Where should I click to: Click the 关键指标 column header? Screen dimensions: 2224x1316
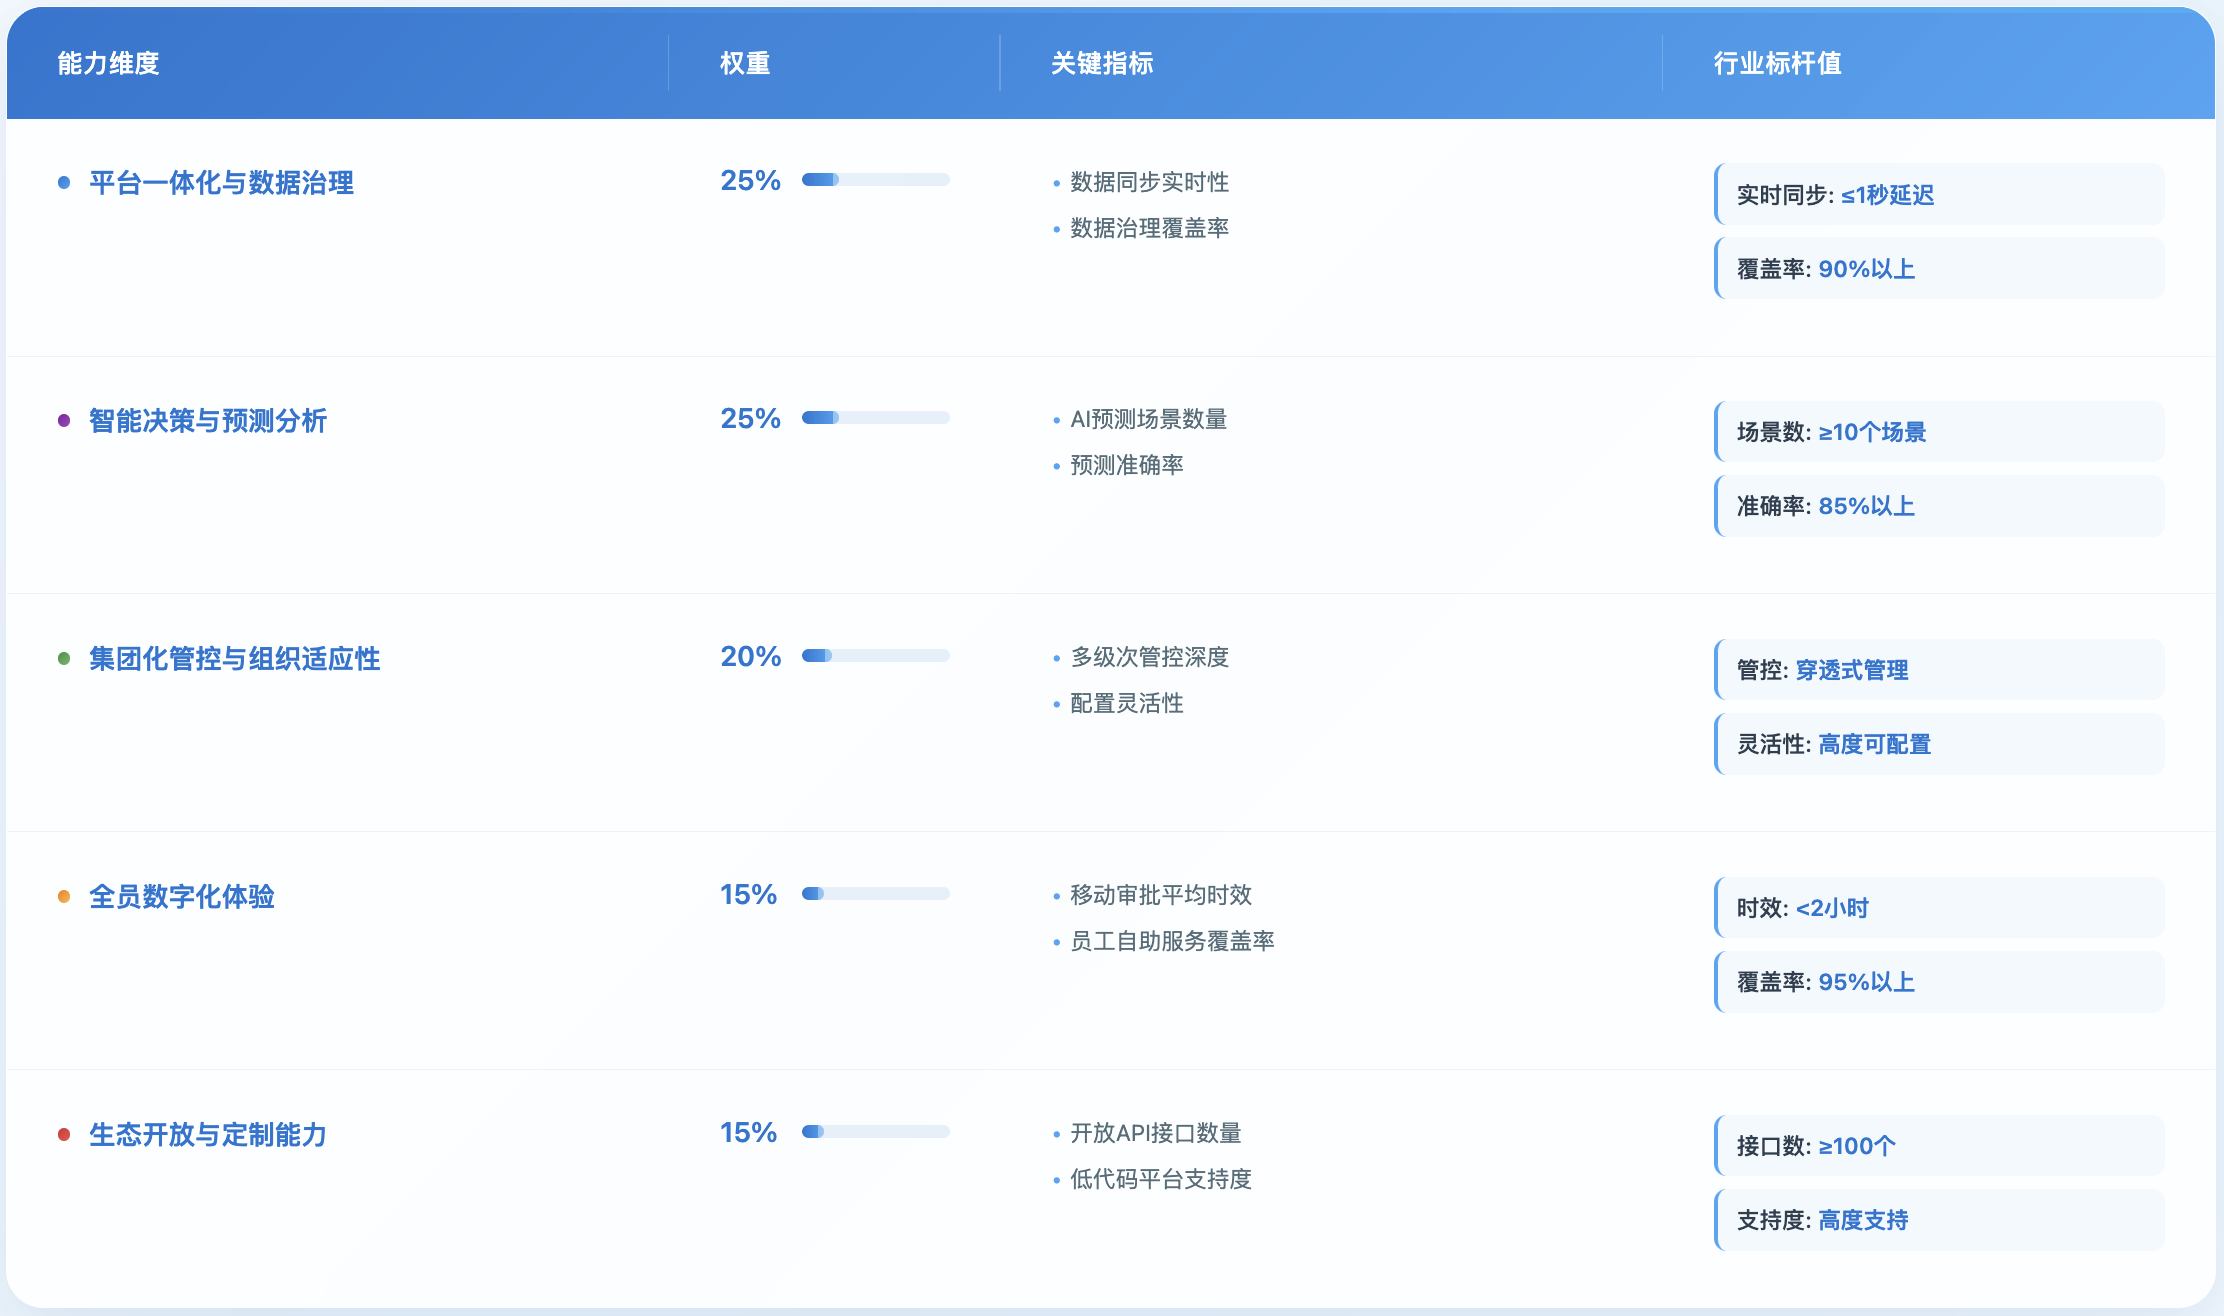pyautogui.click(x=1102, y=63)
